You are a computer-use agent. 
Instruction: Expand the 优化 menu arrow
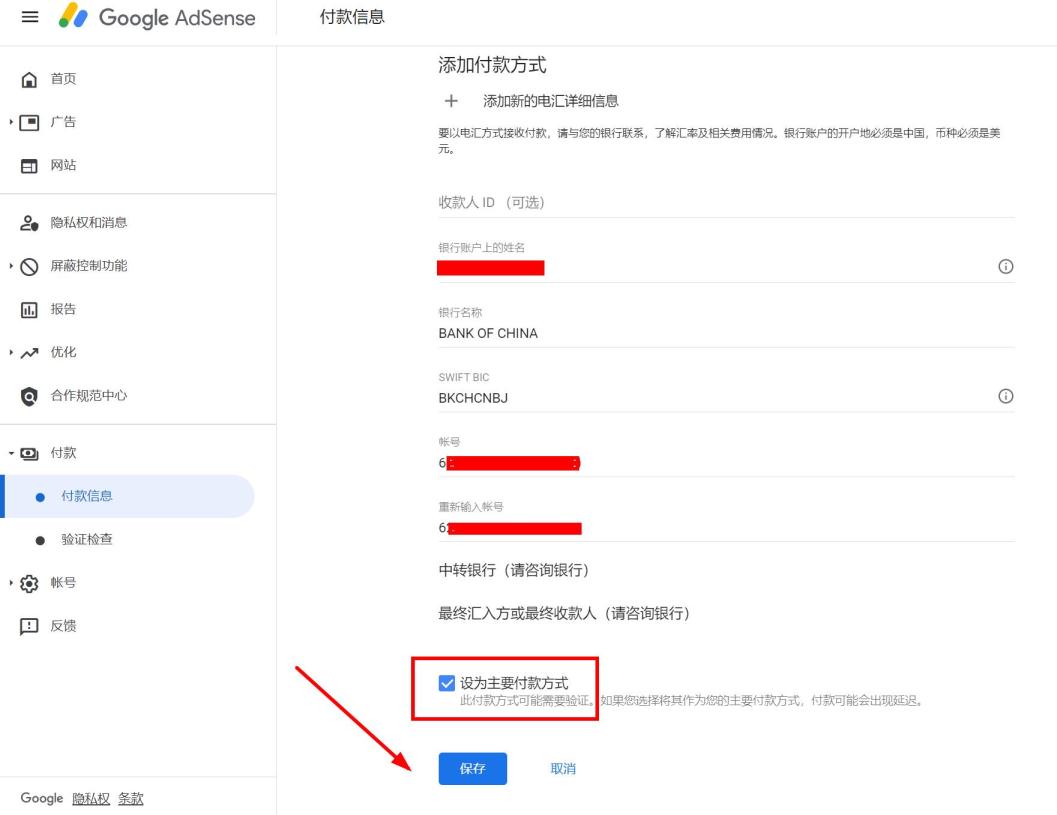point(11,352)
